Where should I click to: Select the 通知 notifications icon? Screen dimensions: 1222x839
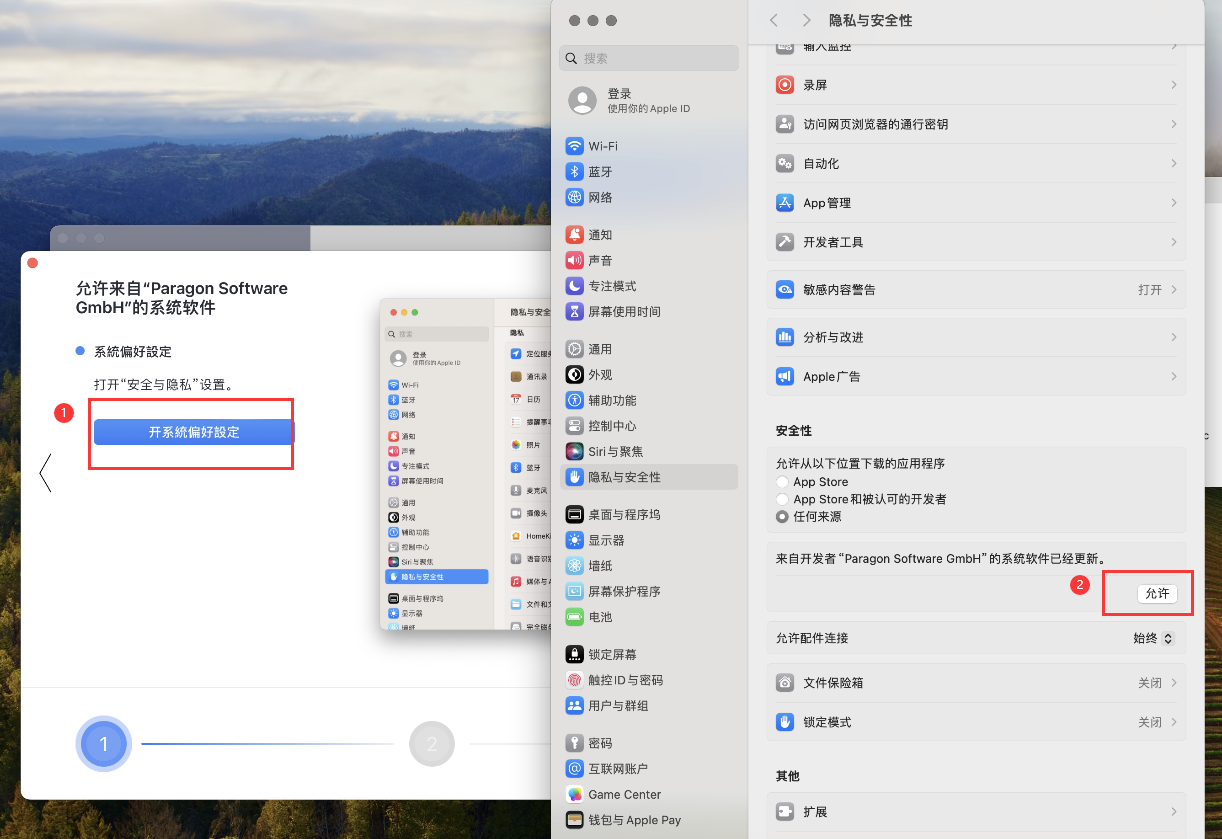point(574,235)
